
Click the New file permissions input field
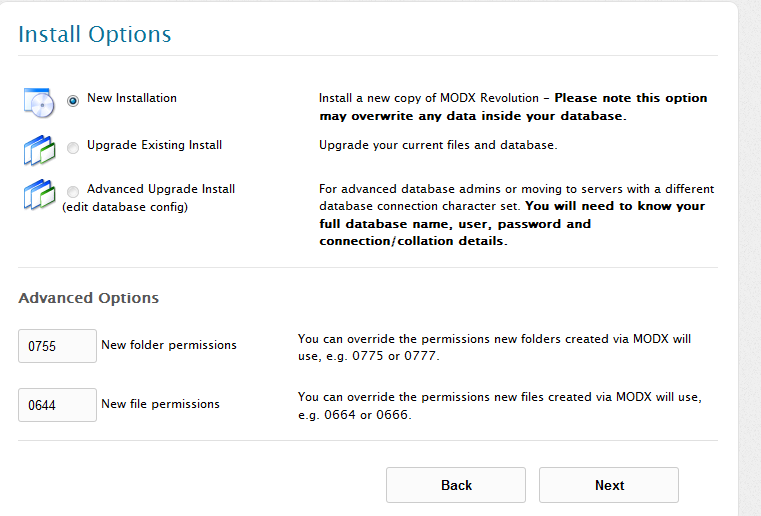point(57,405)
